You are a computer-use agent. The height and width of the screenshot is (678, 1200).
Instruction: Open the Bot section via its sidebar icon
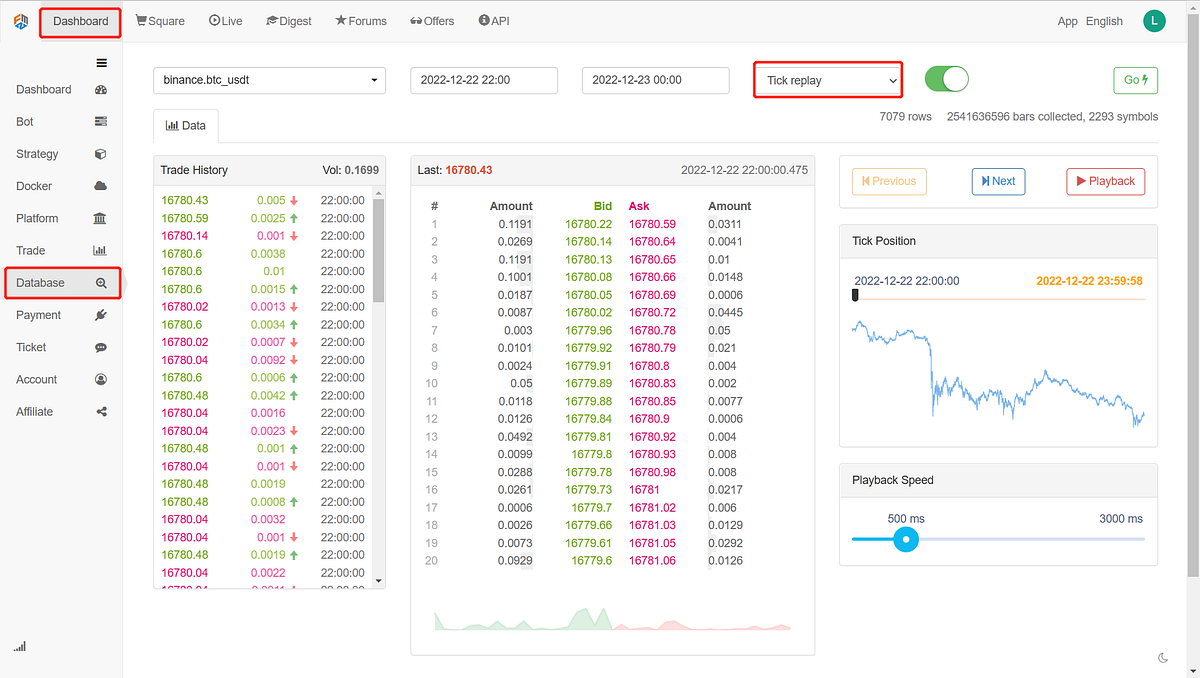101,121
